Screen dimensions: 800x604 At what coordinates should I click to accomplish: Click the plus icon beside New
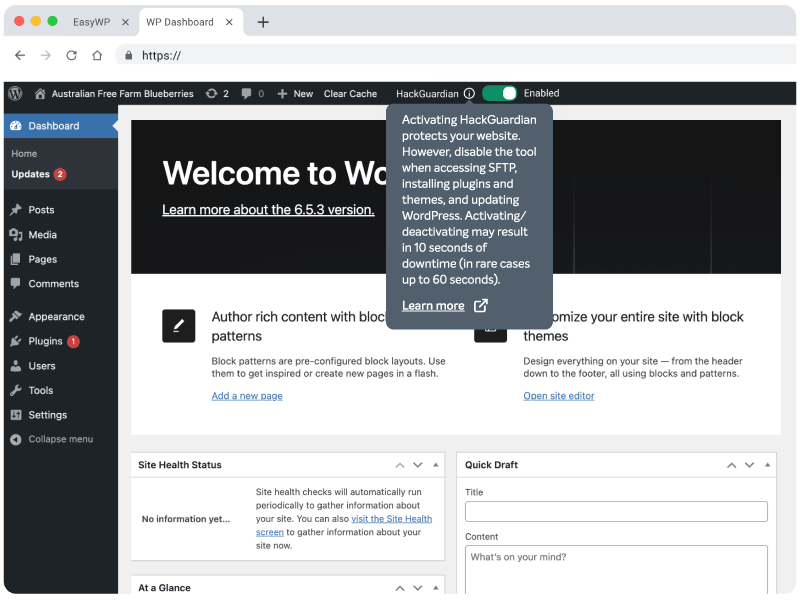(282, 94)
